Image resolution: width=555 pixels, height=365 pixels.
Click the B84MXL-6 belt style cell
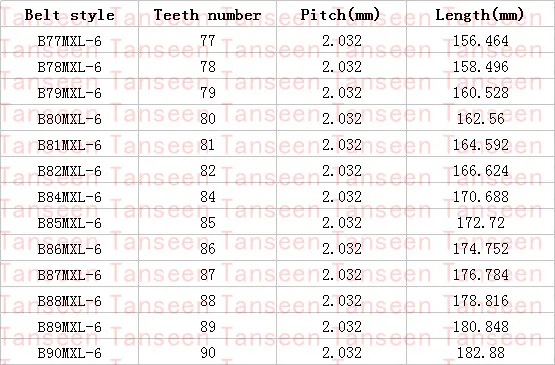click(x=69, y=197)
